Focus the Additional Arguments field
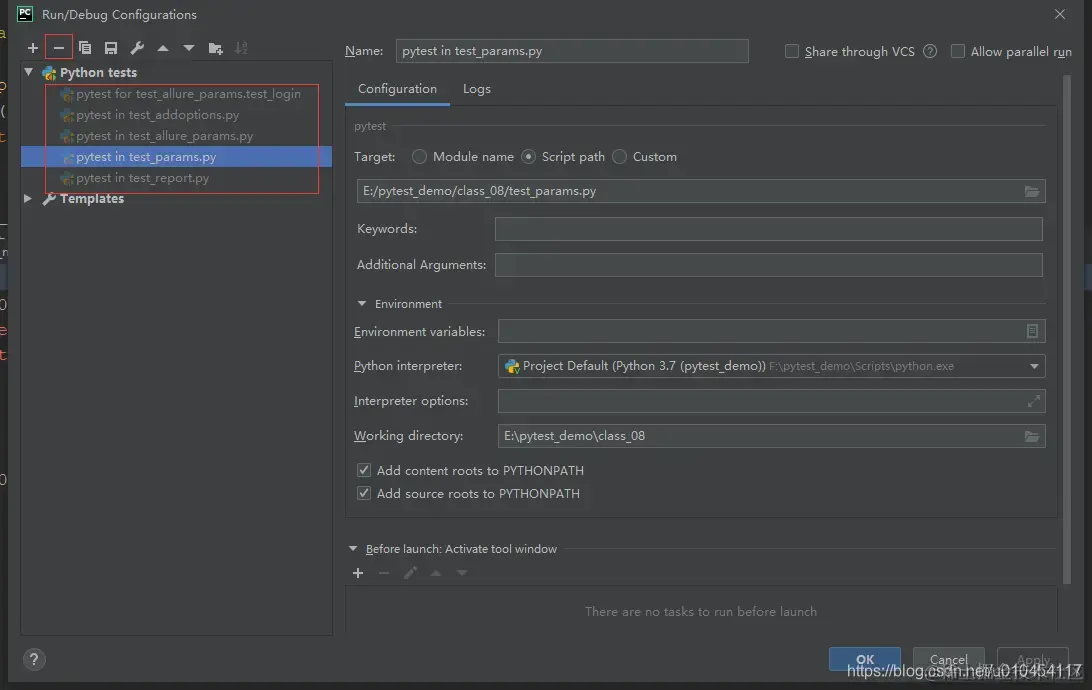Viewport: 1092px width, 690px height. 768,265
